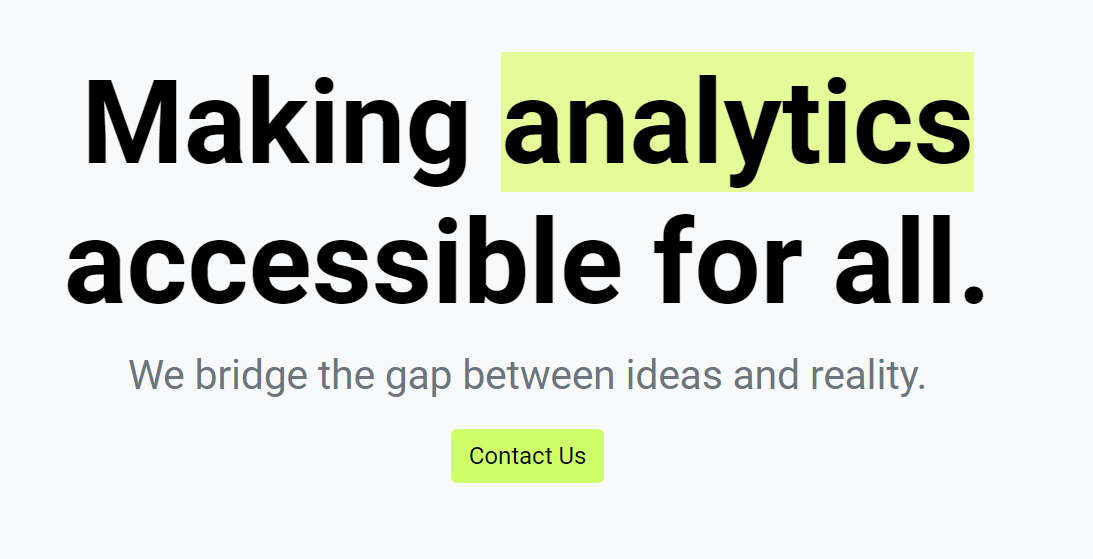
Task: Click the word "Us" on the green button
Action: pos(572,456)
